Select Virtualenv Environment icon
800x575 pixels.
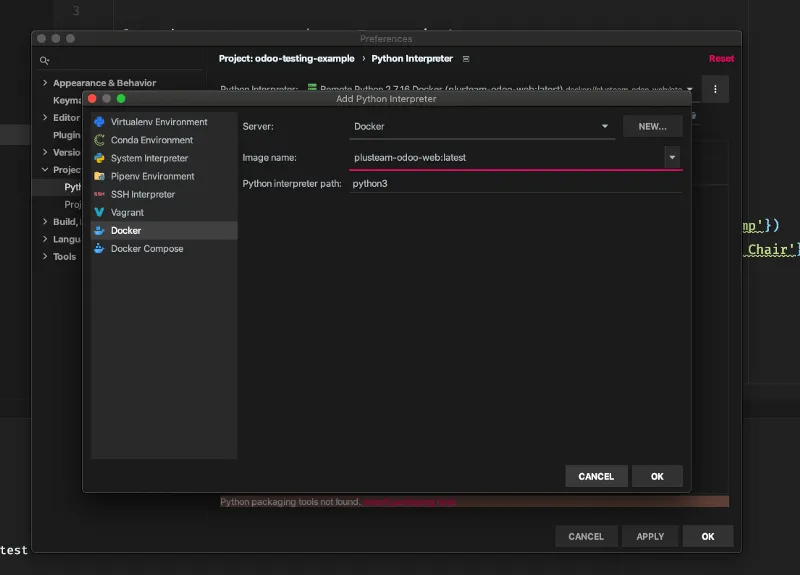pos(99,122)
